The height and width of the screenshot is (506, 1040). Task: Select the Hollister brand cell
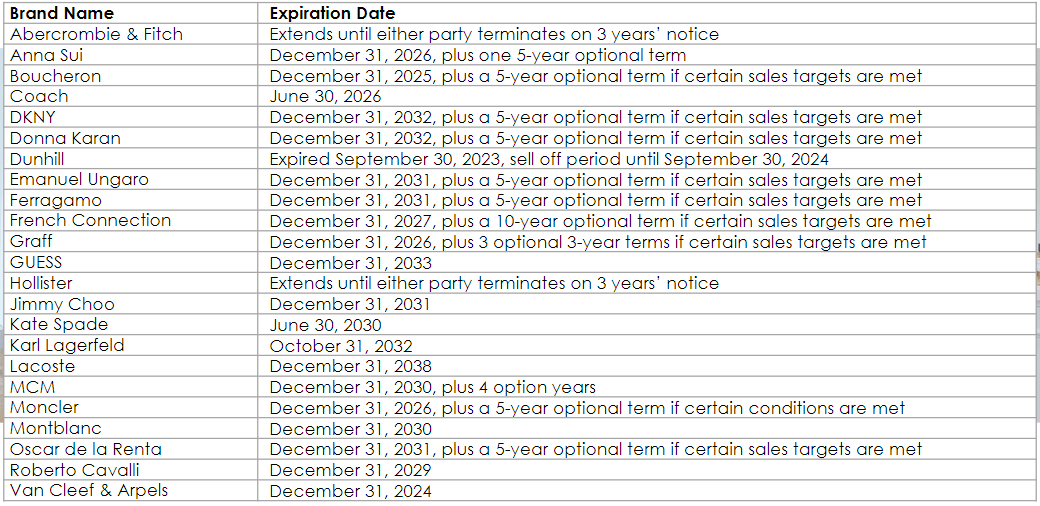[41, 283]
